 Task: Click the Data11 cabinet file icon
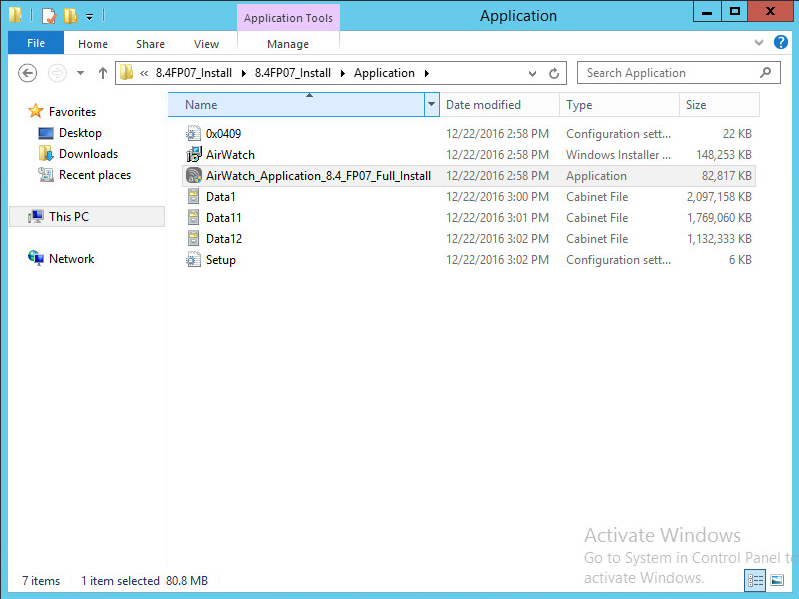(x=193, y=217)
